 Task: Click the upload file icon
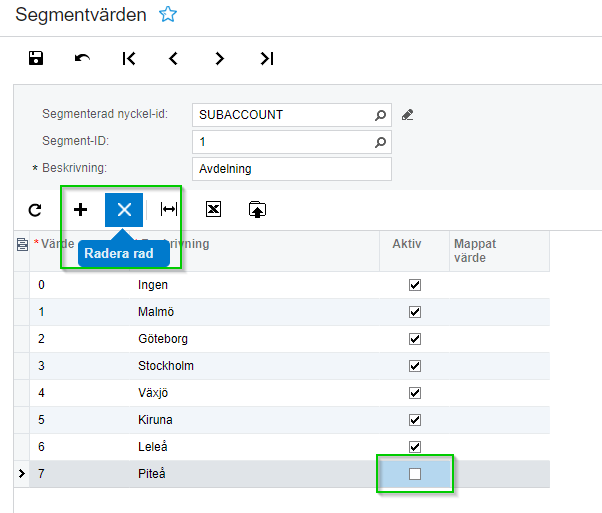pyautogui.click(x=257, y=210)
